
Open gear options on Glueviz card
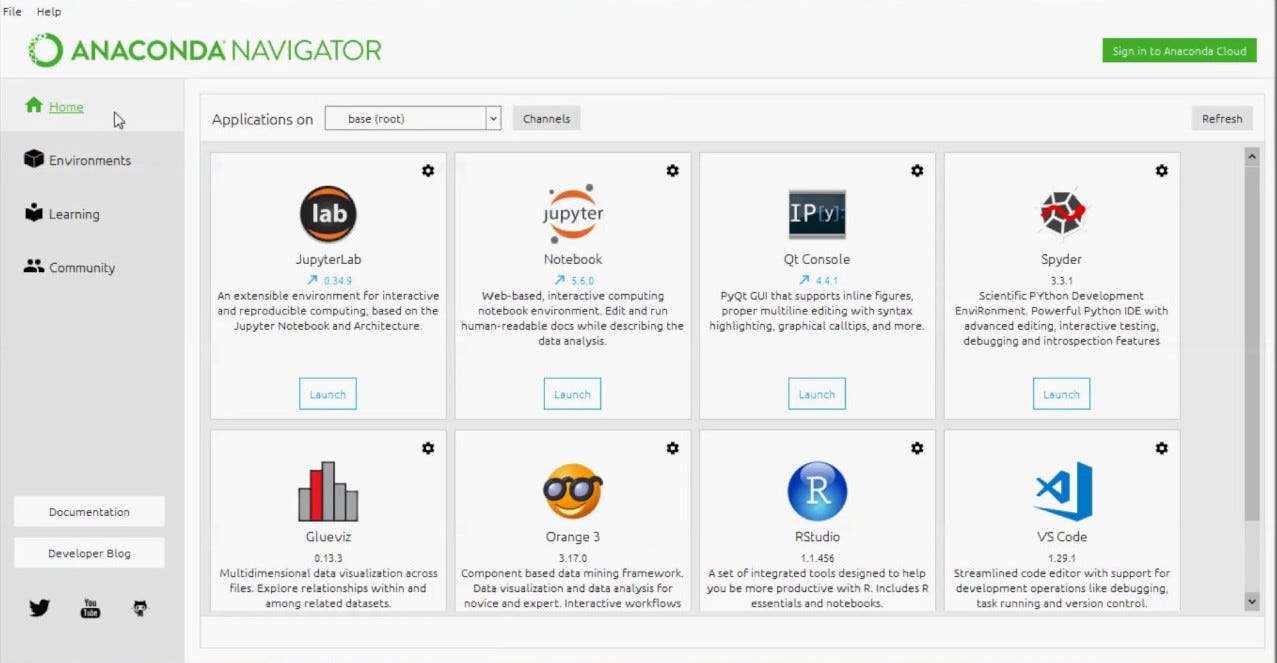point(428,449)
